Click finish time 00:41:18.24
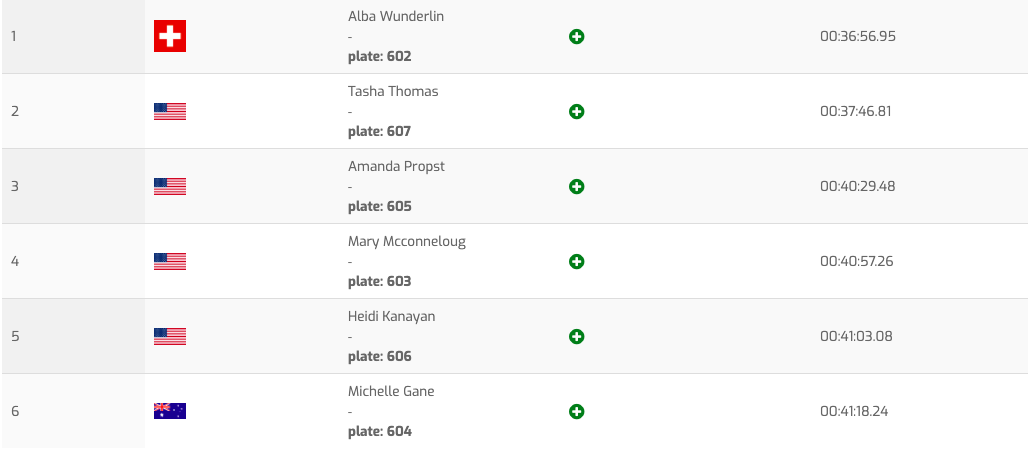This screenshot has width=1031, height=450. click(855, 411)
